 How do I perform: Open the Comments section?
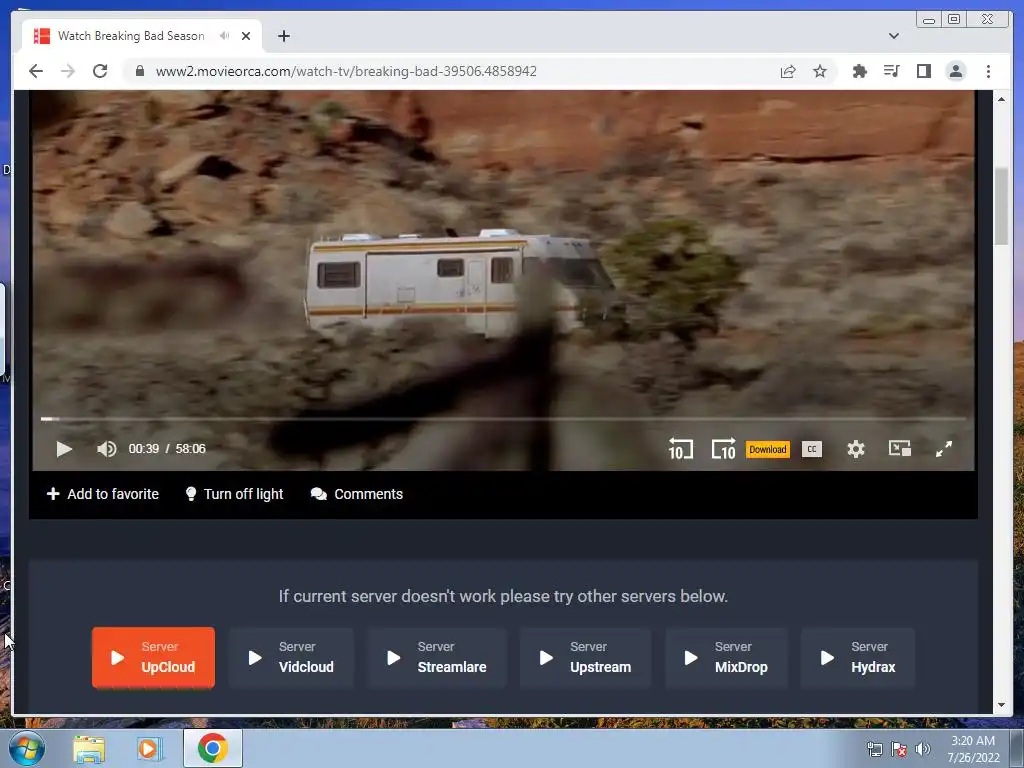coord(357,494)
